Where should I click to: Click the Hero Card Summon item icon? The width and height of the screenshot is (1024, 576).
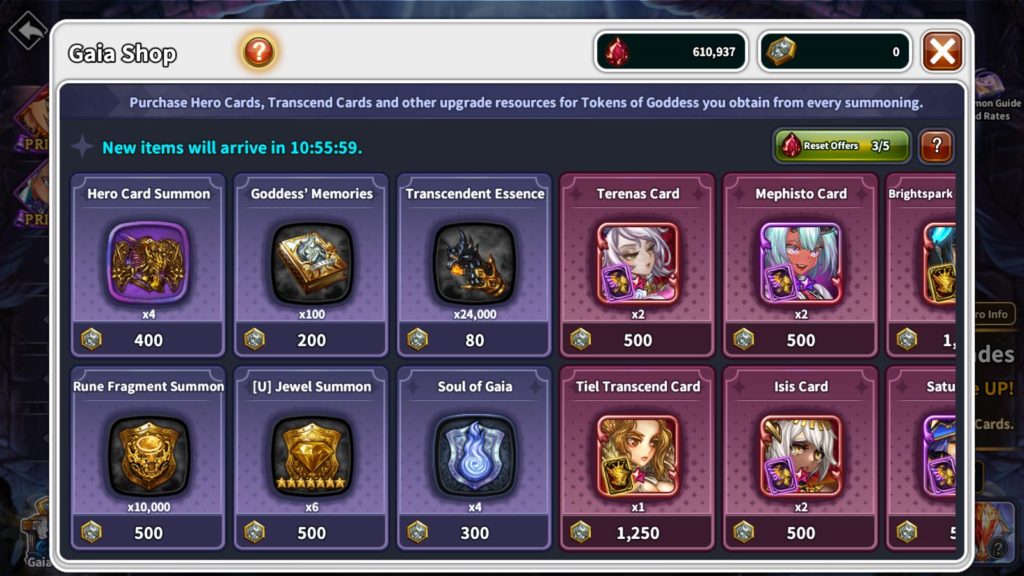click(148, 263)
